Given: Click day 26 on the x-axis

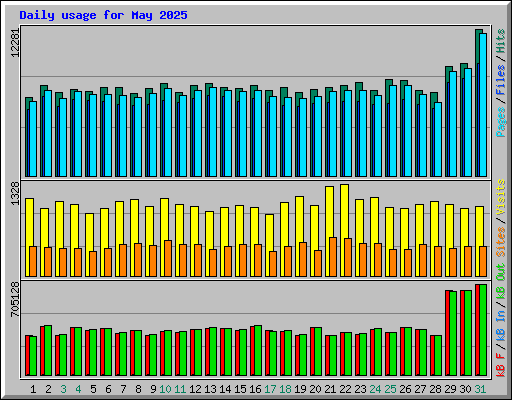Looking at the screenshot, I should 405,389.
